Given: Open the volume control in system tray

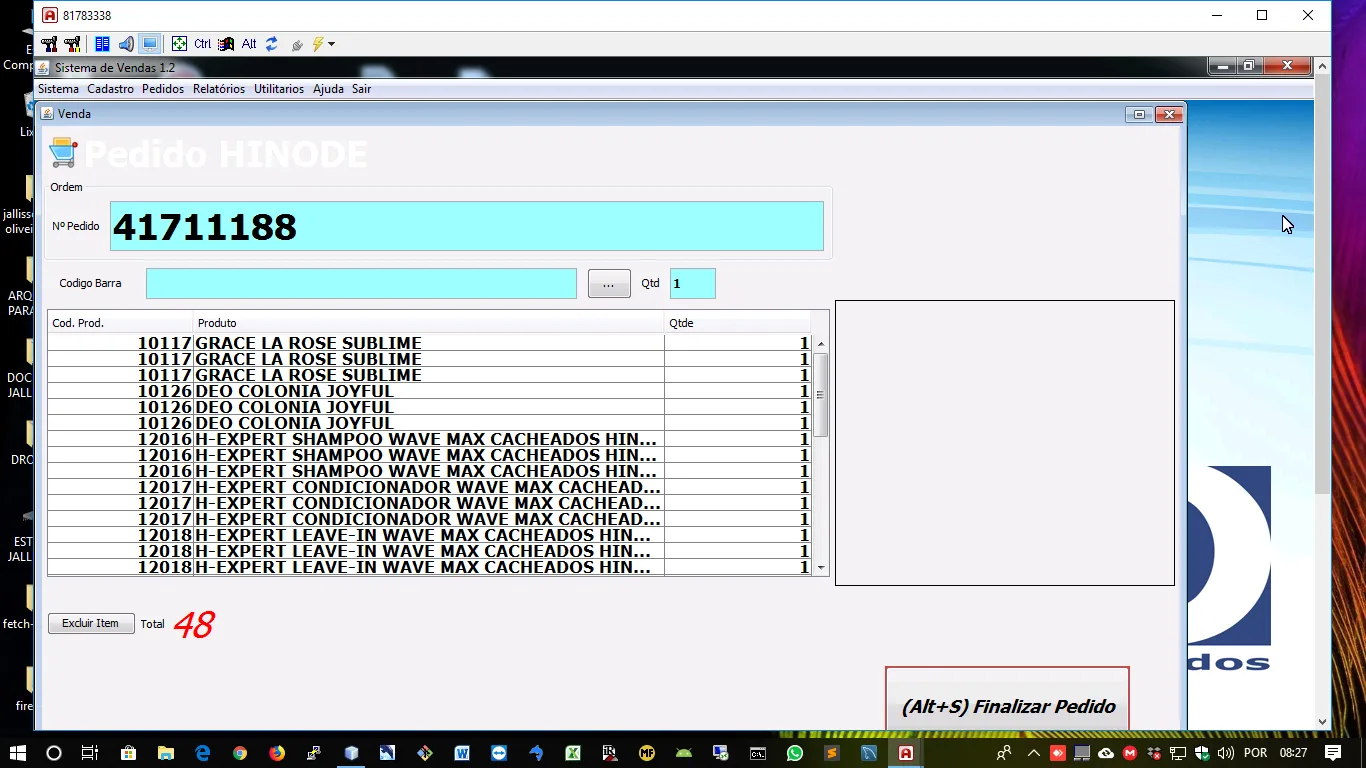Looking at the screenshot, I should 1226,753.
